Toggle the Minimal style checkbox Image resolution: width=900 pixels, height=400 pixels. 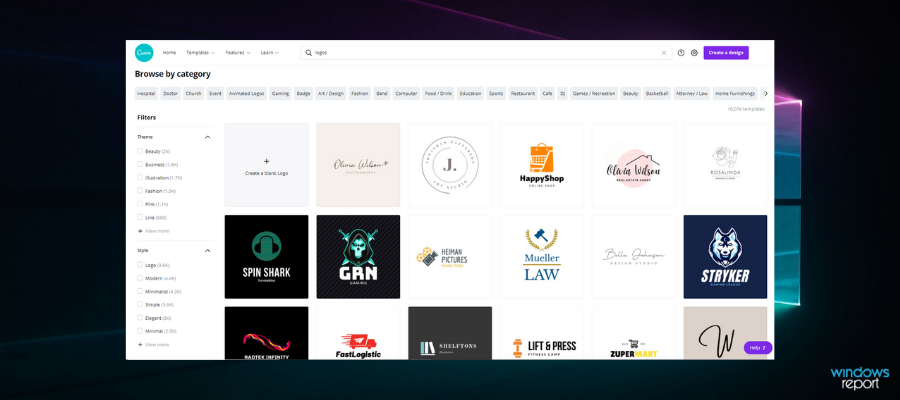[140, 331]
